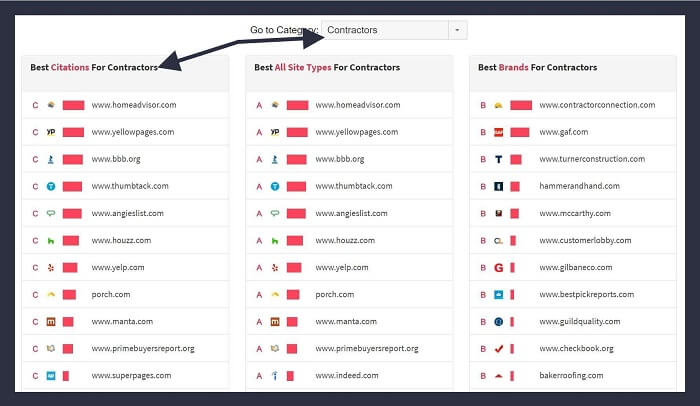The image size is (700, 406).
Task: Click score bar for contractorconnection.com
Action: 521,105
